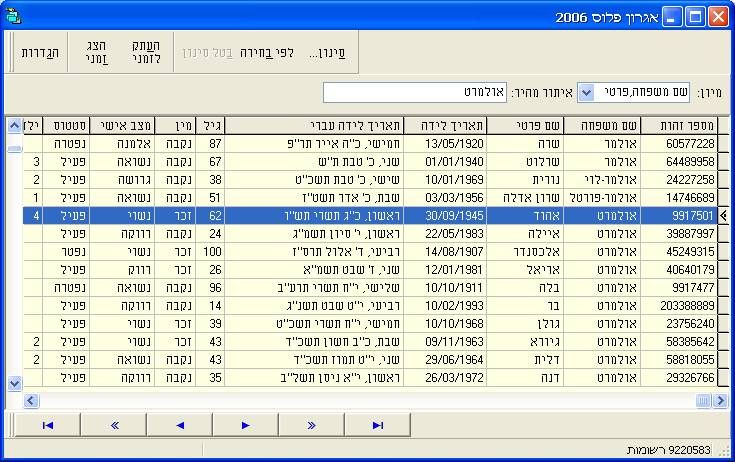735x462 pixels.
Task: Click the vertical scrollbar thumb
Action: [15, 149]
